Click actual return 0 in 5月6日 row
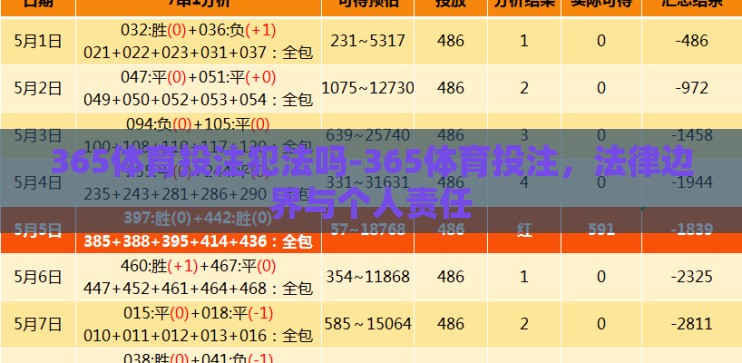Image resolution: width=742 pixels, height=363 pixels. [601, 276]
